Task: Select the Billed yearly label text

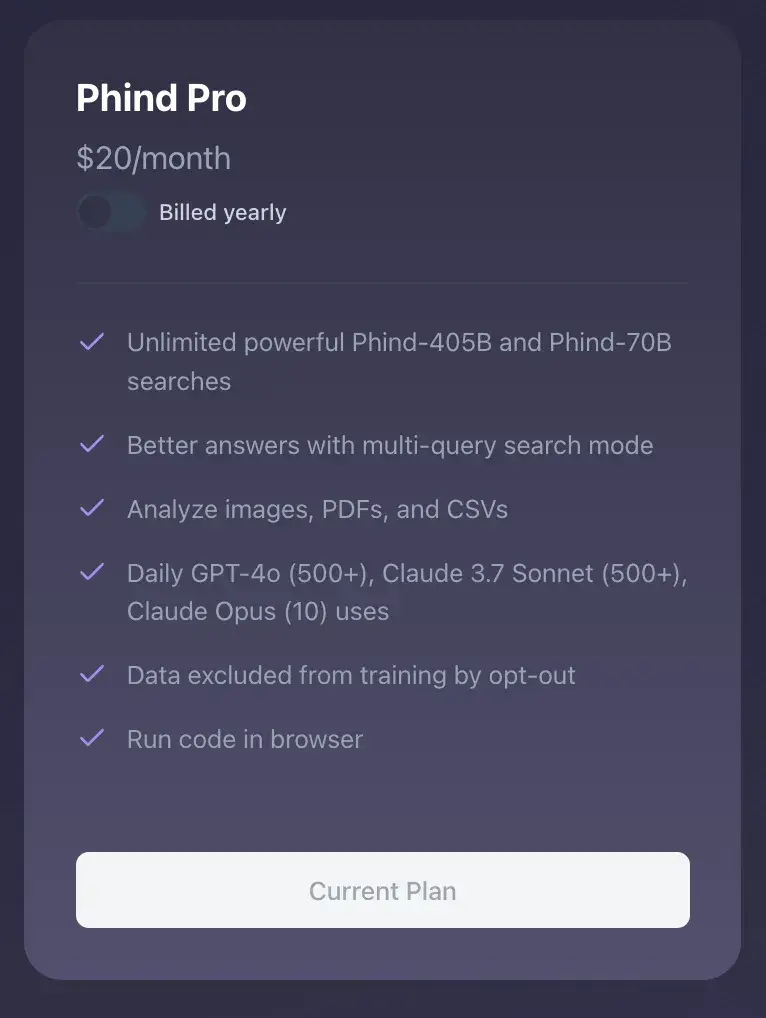Action: pos(223,212)
